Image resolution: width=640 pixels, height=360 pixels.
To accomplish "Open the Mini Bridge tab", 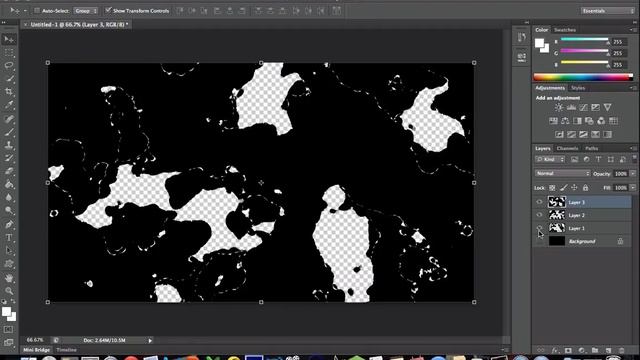I will (36, 350).
